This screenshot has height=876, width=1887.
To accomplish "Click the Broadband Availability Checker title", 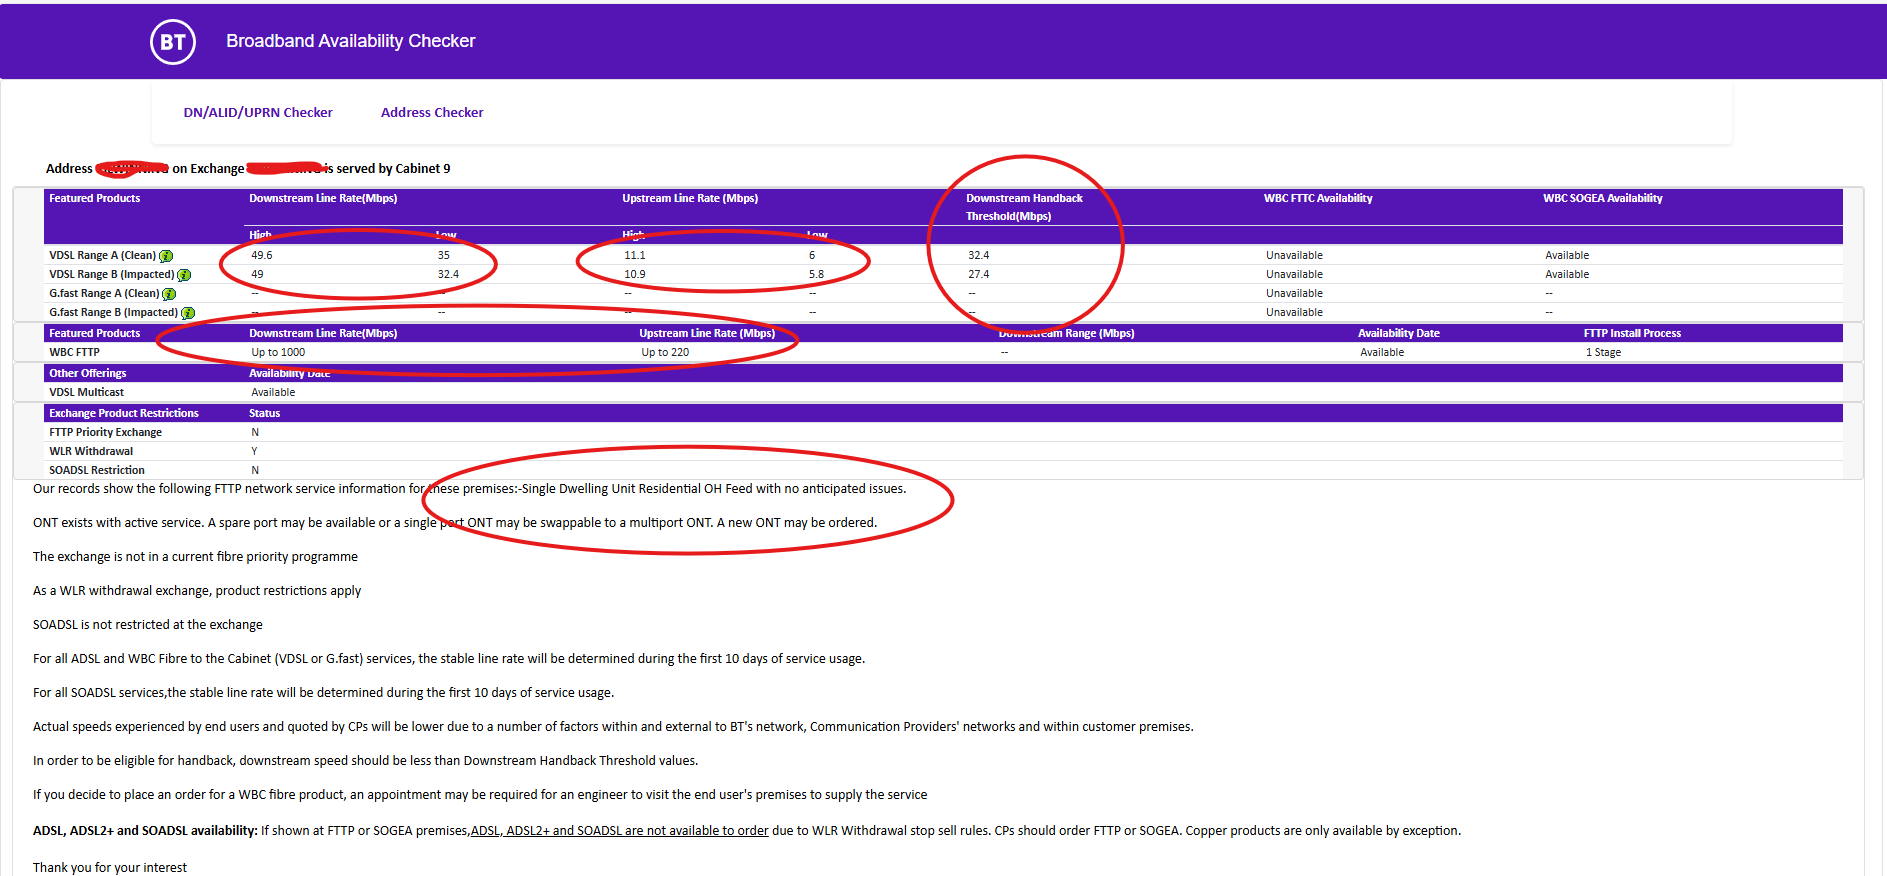I will 350,41.
